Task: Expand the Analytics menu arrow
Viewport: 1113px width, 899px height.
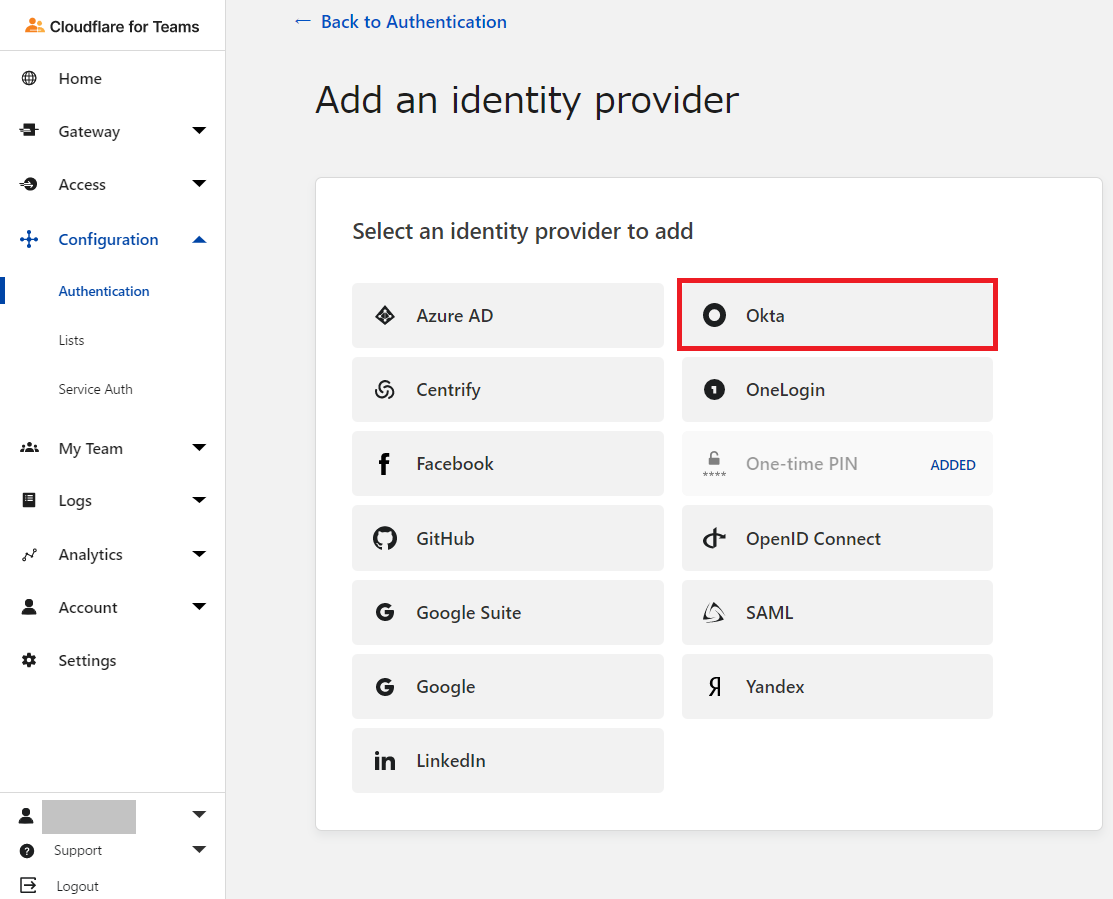Action: pyautogui.click(x=199, y=553)
